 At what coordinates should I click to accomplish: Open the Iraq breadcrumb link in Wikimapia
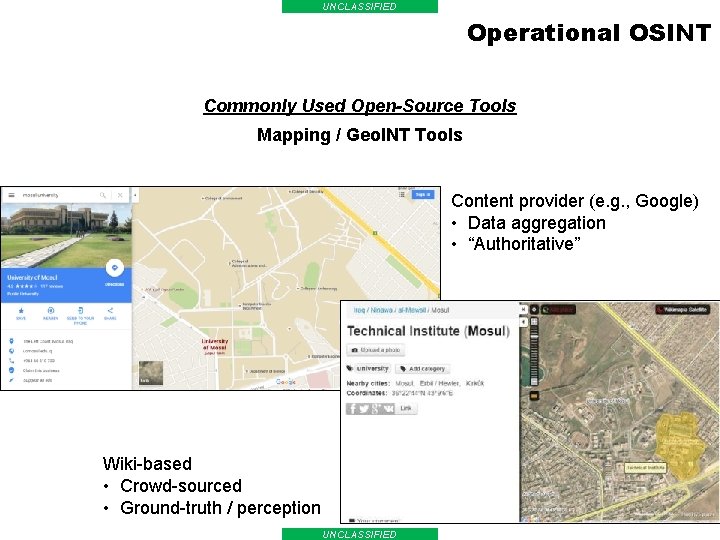click(x=359, y=310)
